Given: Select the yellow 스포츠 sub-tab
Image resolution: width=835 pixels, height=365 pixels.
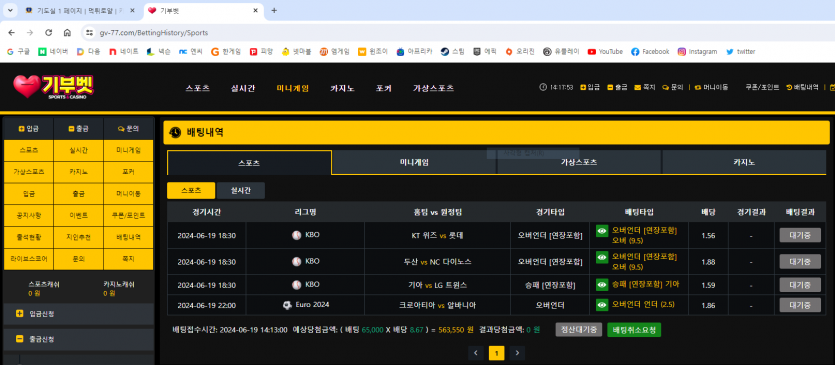Looking at the screenshot, I should pyautogui.click(x=191, y=190).
